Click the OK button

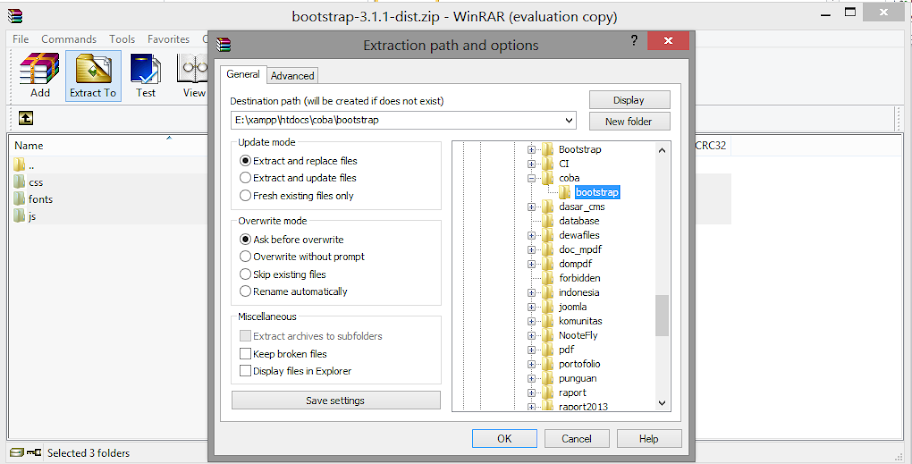pos(504,438)
